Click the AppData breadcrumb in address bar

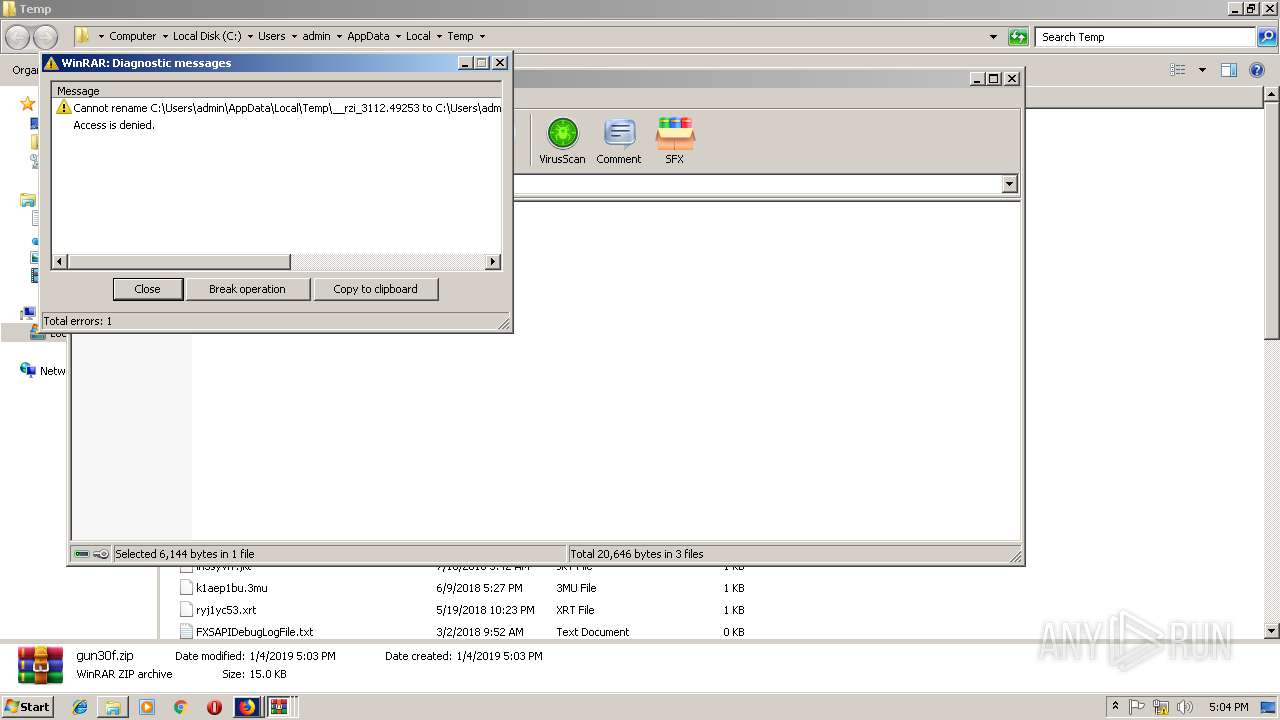pyautogui.click(x=368, y=36)
